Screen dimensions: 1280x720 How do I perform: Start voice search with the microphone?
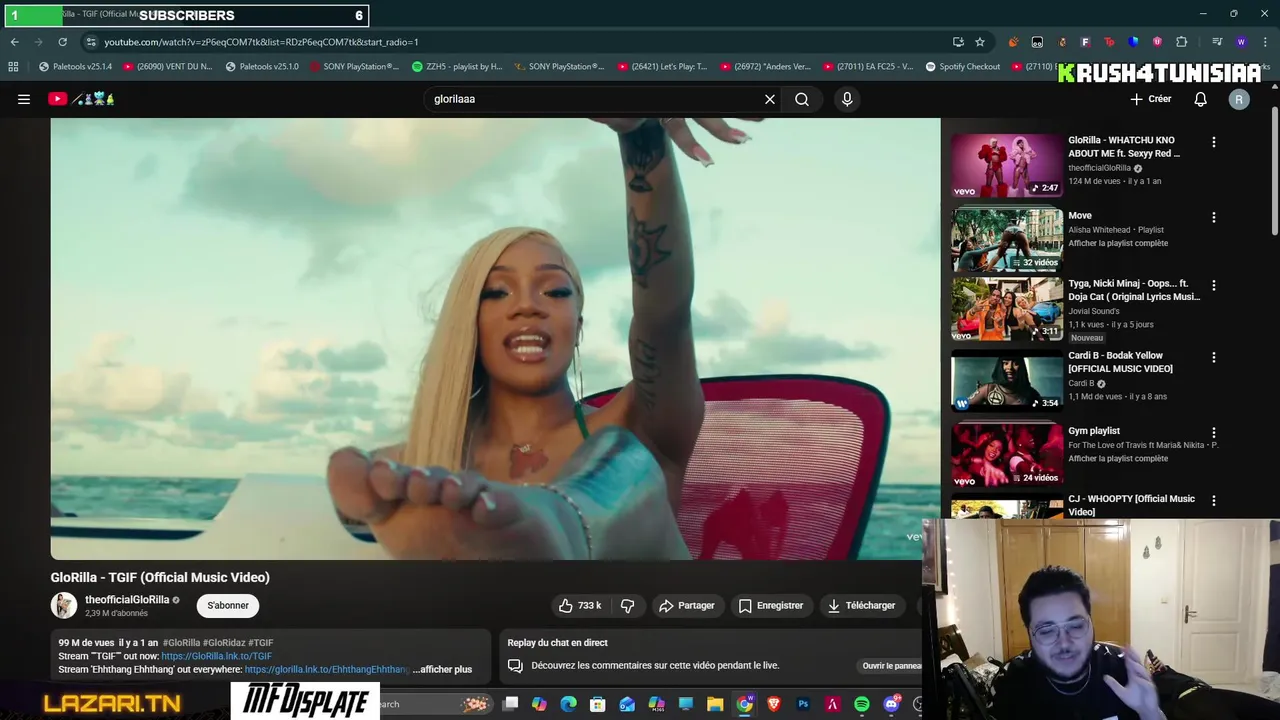847,99
